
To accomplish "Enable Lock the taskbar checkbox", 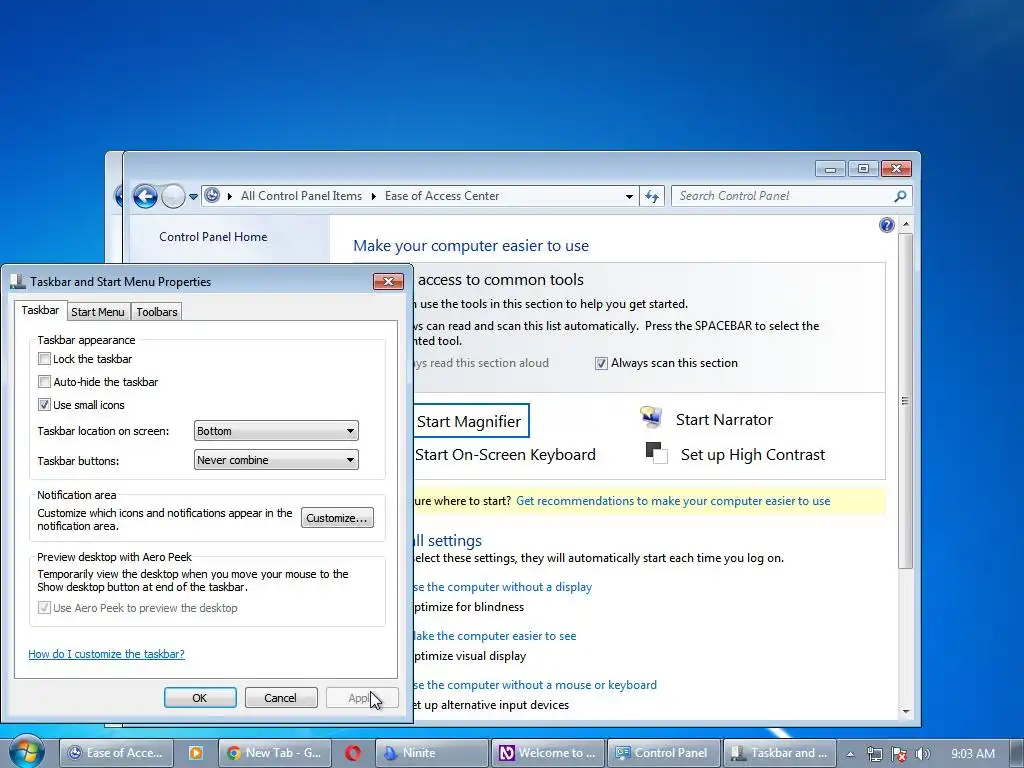I will tap(44, 359).
